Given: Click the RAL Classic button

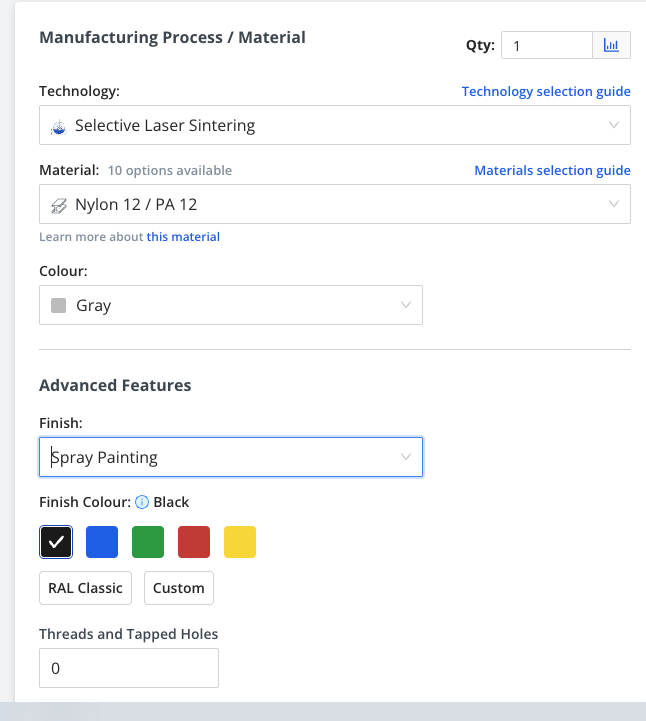Looking at the screenshot, I should (x=86, y=588).
